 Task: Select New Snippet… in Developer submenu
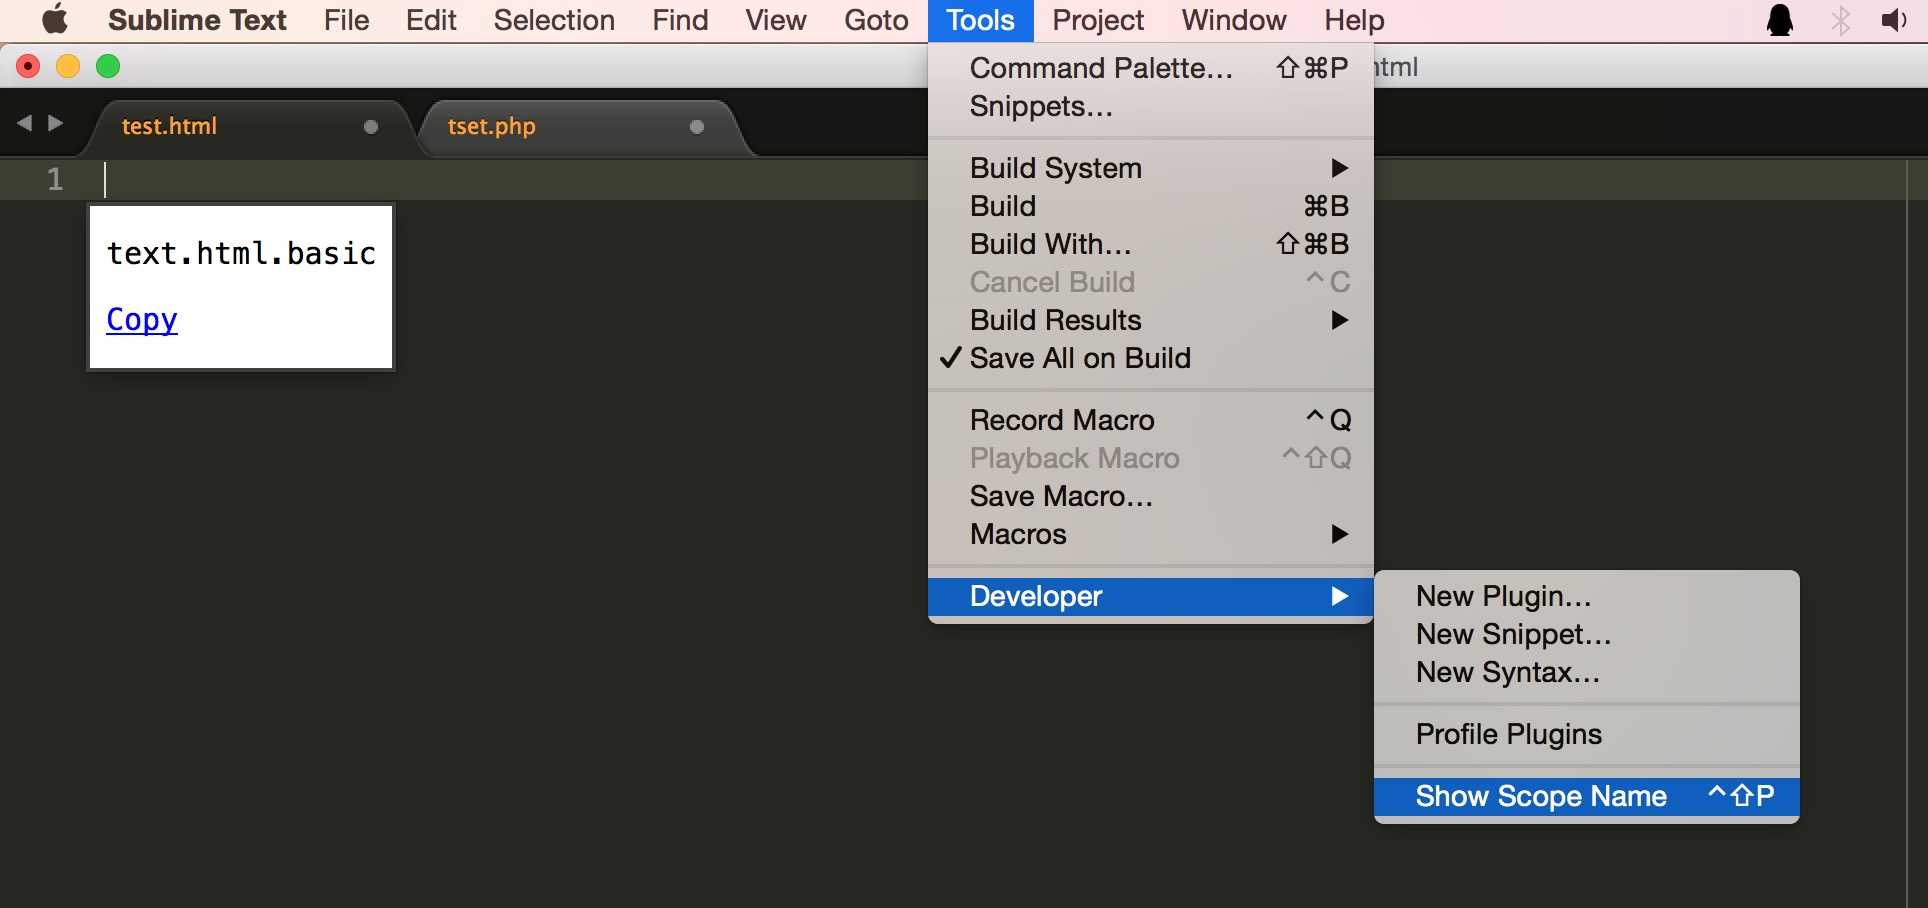click(x=1587, y=634)
